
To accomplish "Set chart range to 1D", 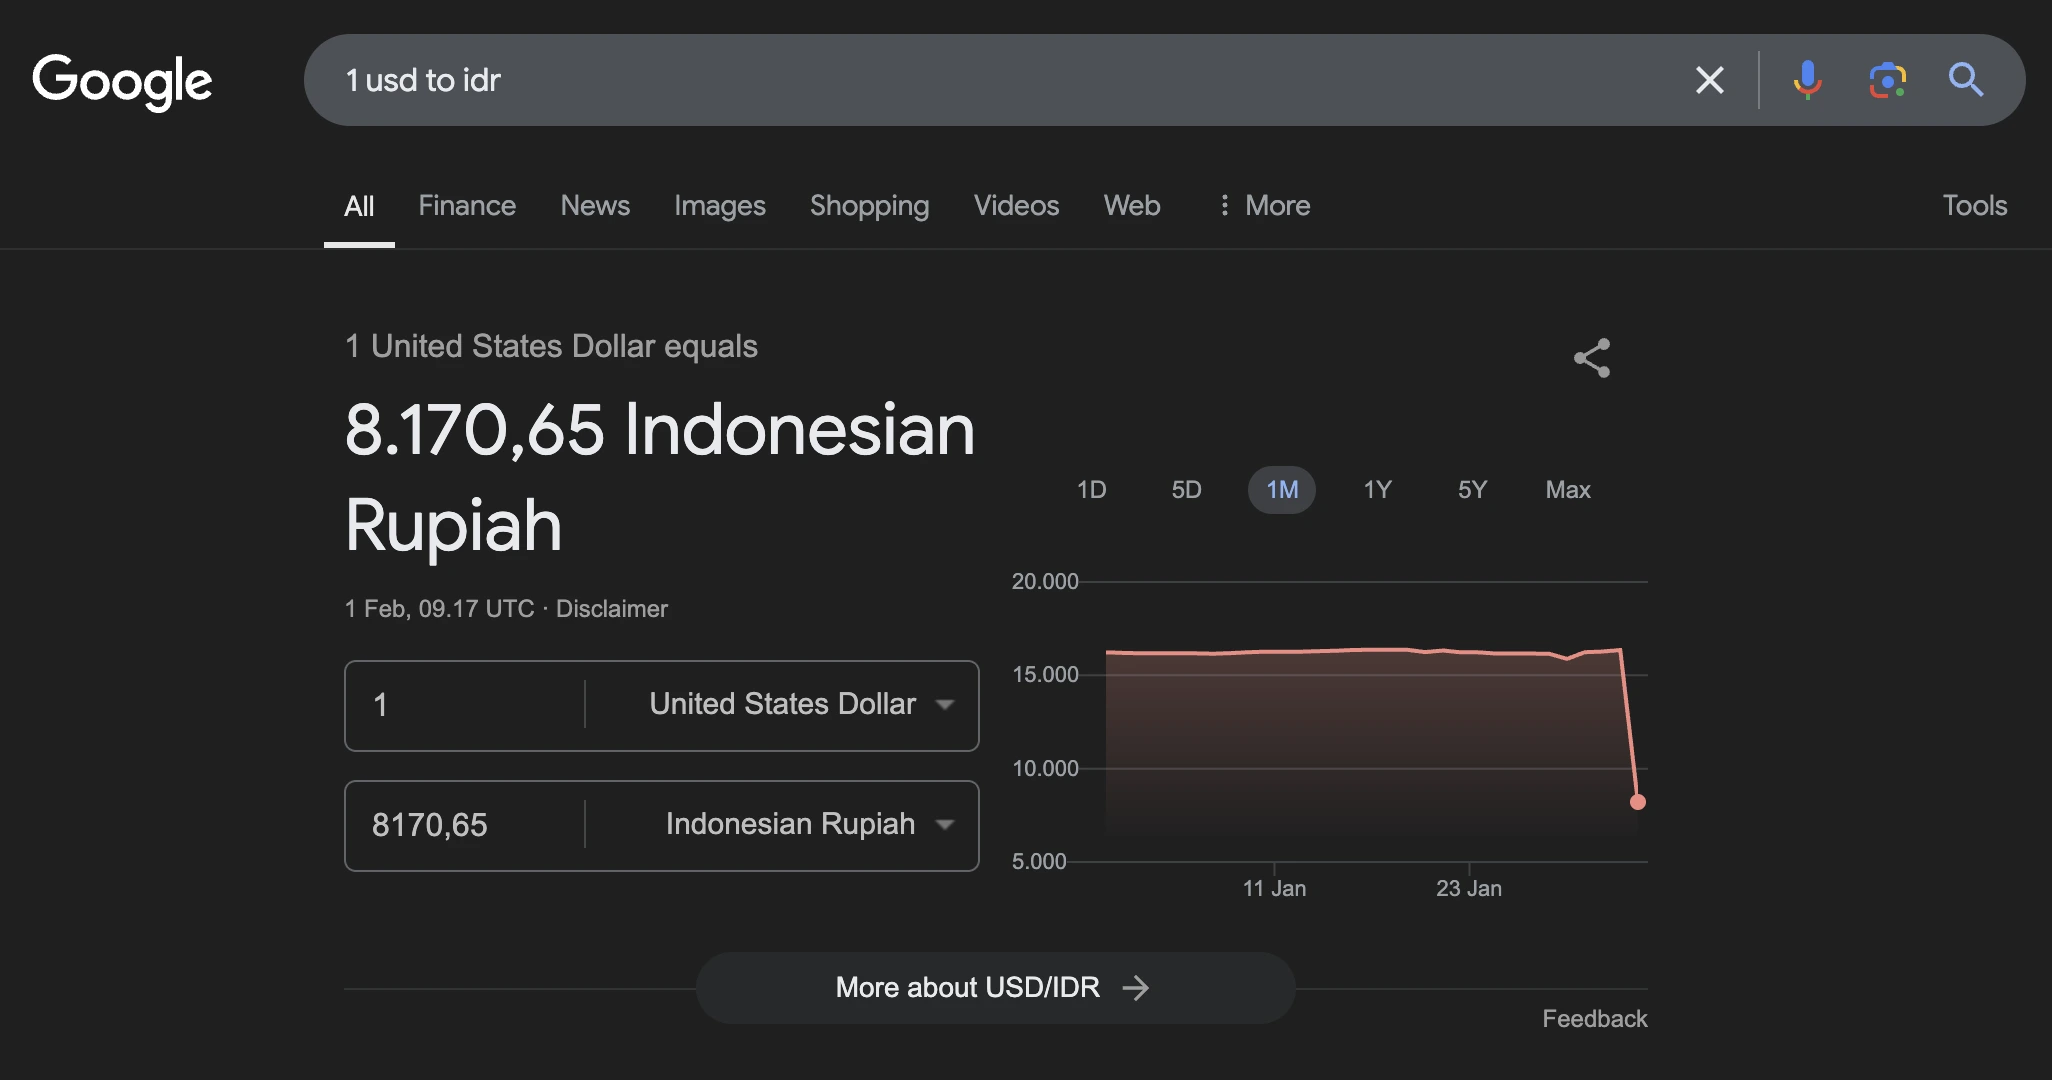I will (1091, 490).
